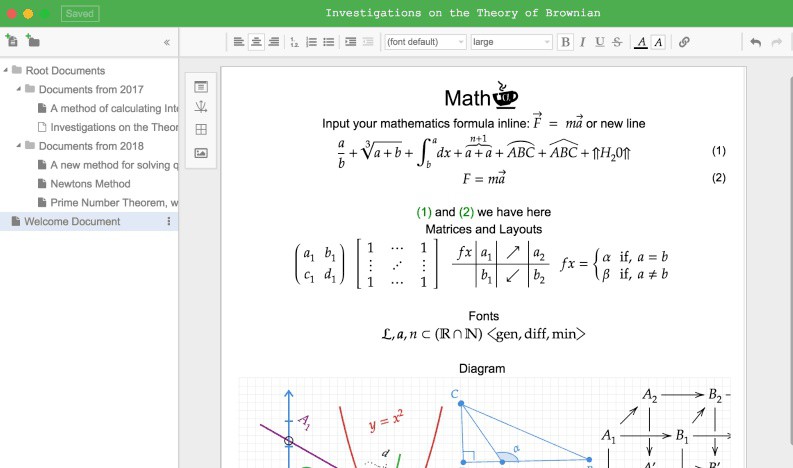Click the 'Diagram' heading text
Image resolution: width=793 pixels, height=468 pixels.
click(x=481, y=369)
